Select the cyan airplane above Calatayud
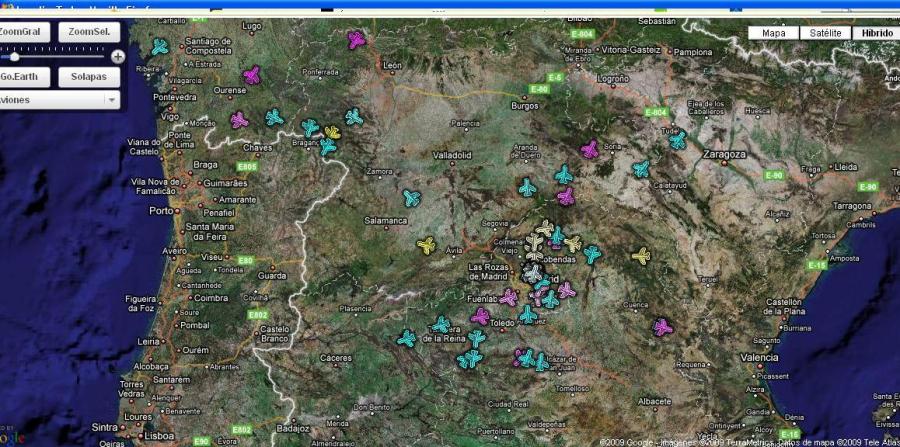The height and width of the screenshot is (447, 900). [x=641, y=169]
